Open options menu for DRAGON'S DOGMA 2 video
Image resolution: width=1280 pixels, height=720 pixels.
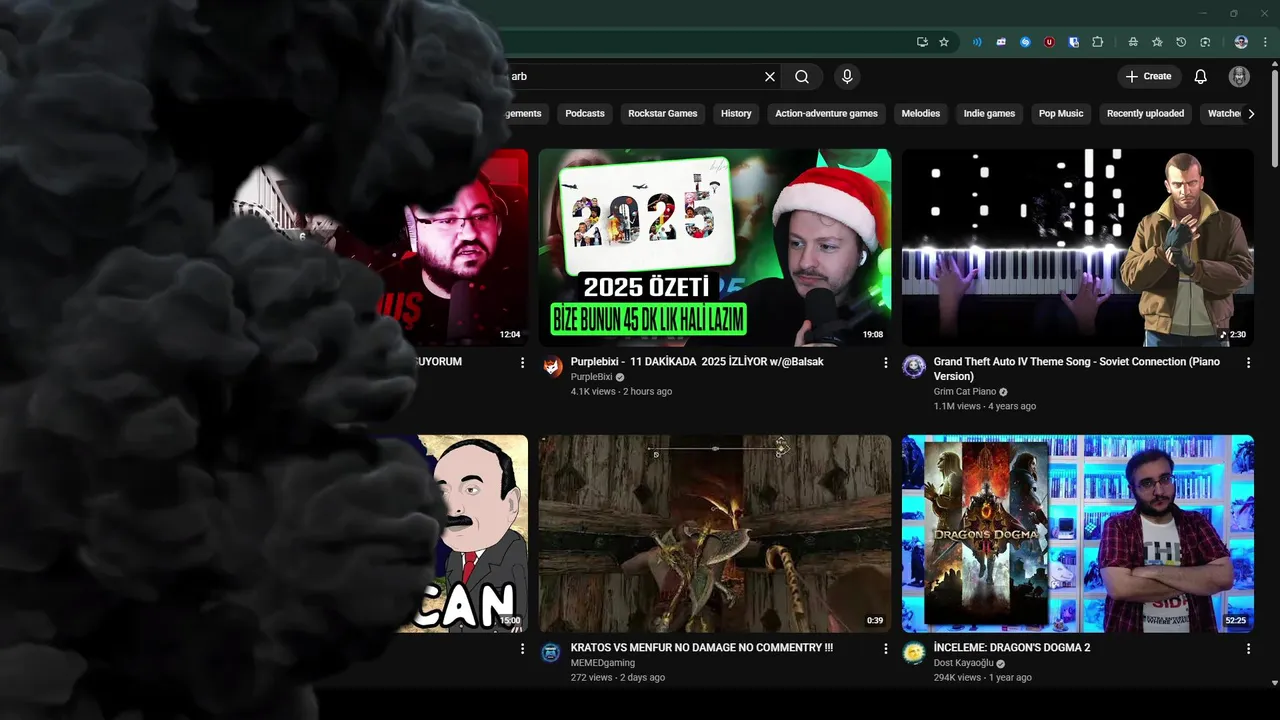tap(1248, 649)
